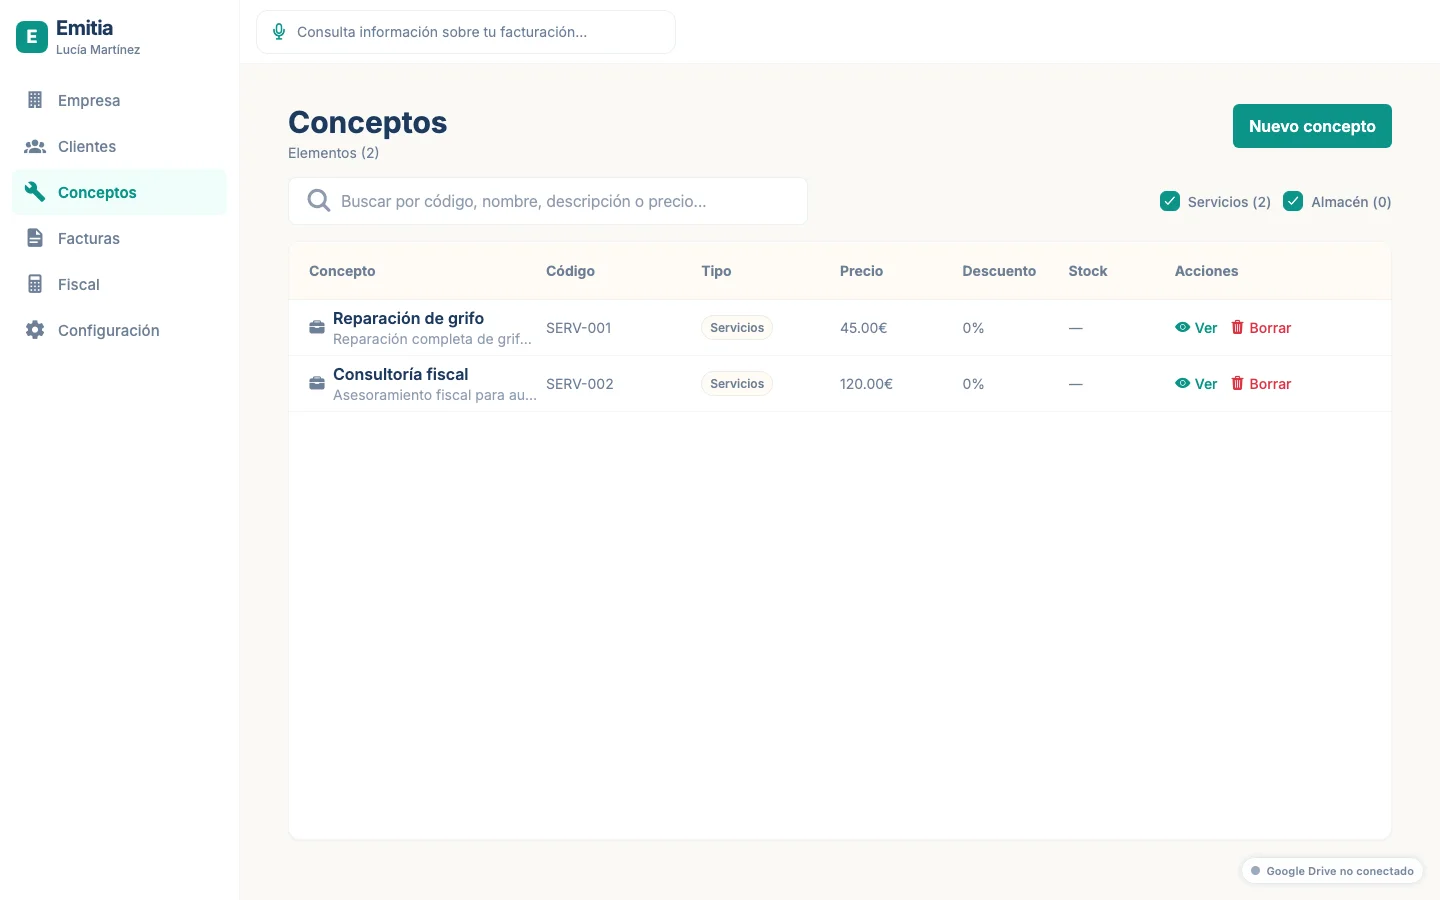This screenshot has width=1440, height=900.
Task: Click the Nuevo concepto button
Action: click(x=1312, y=126)
